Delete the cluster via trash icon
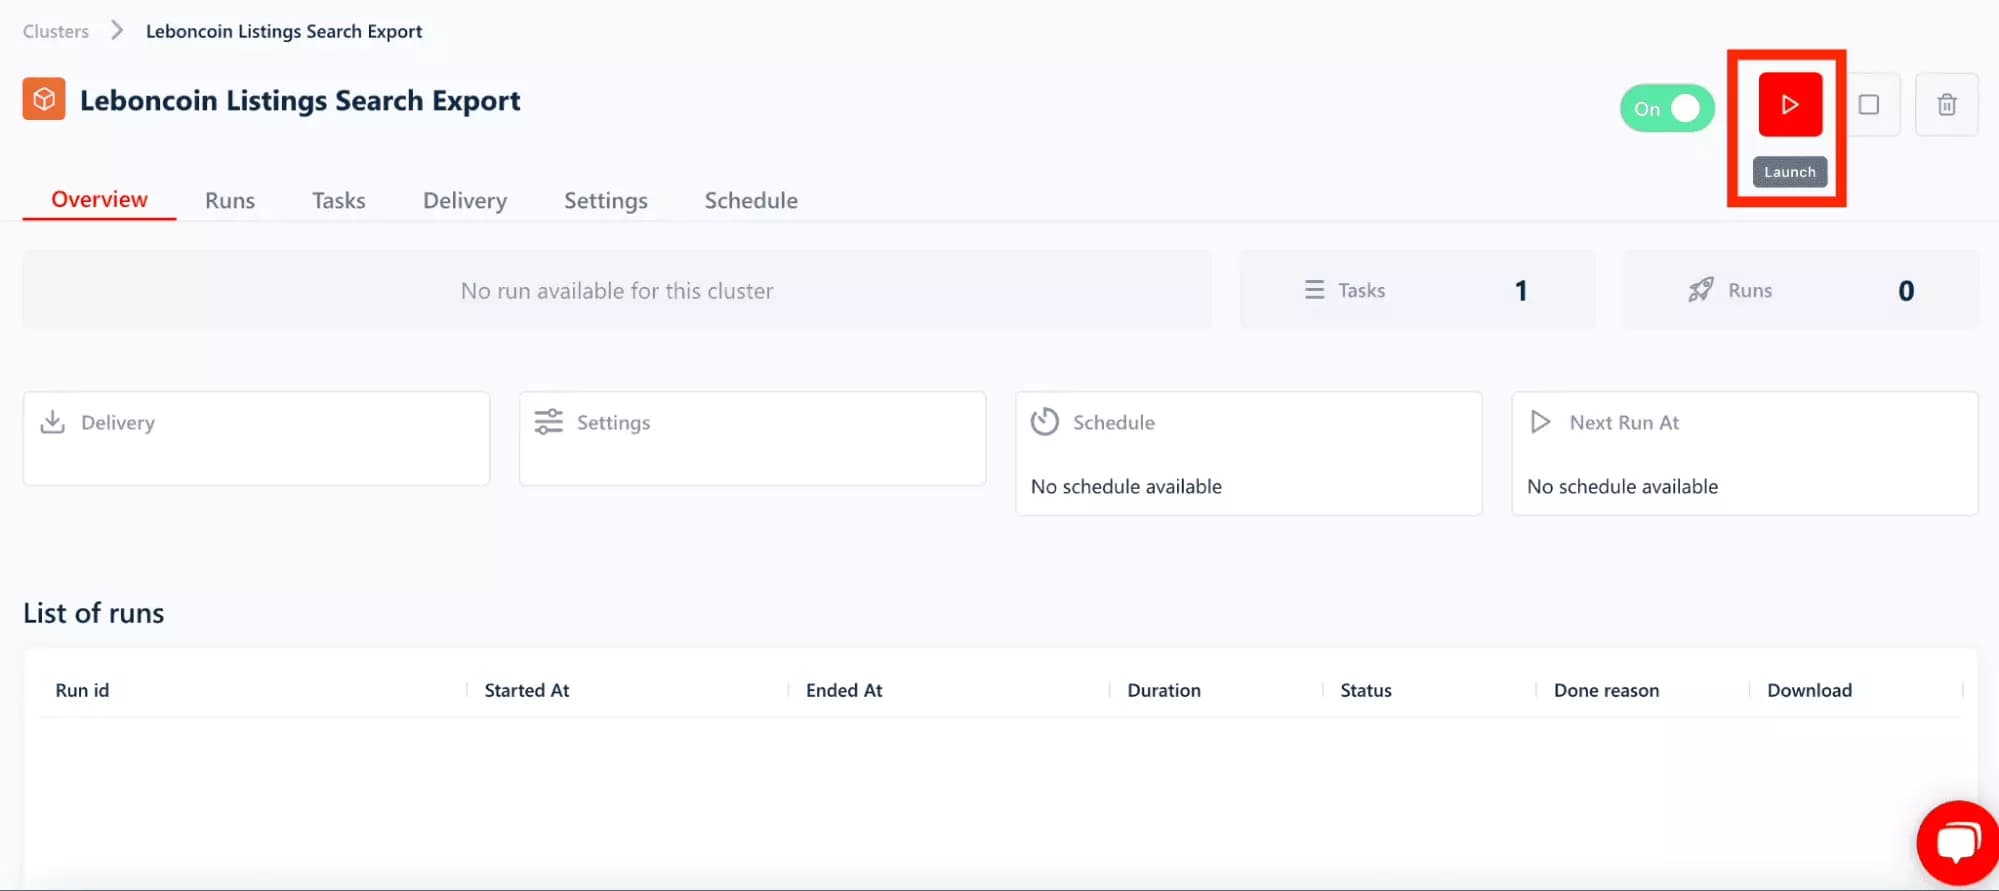 [x=1946, y=104]
